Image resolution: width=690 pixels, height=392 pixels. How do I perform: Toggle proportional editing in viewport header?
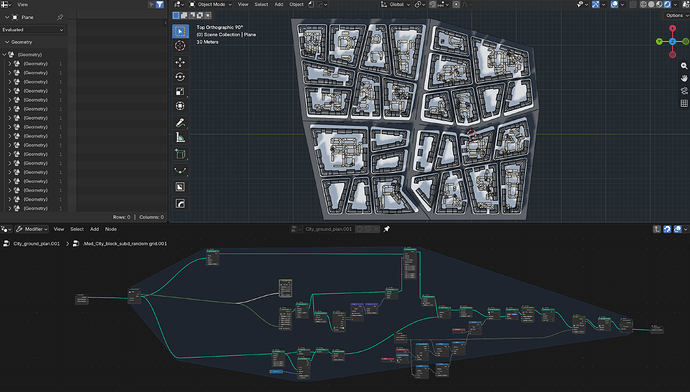pos(456,4)
